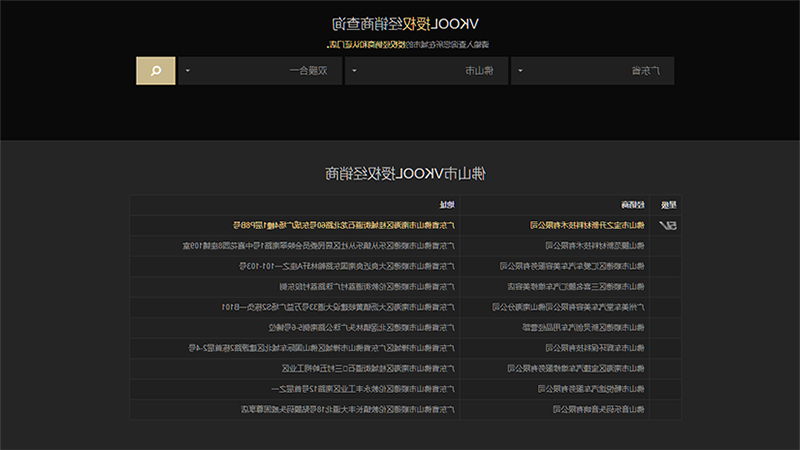Click the 经销商 column header

point(633,205)
